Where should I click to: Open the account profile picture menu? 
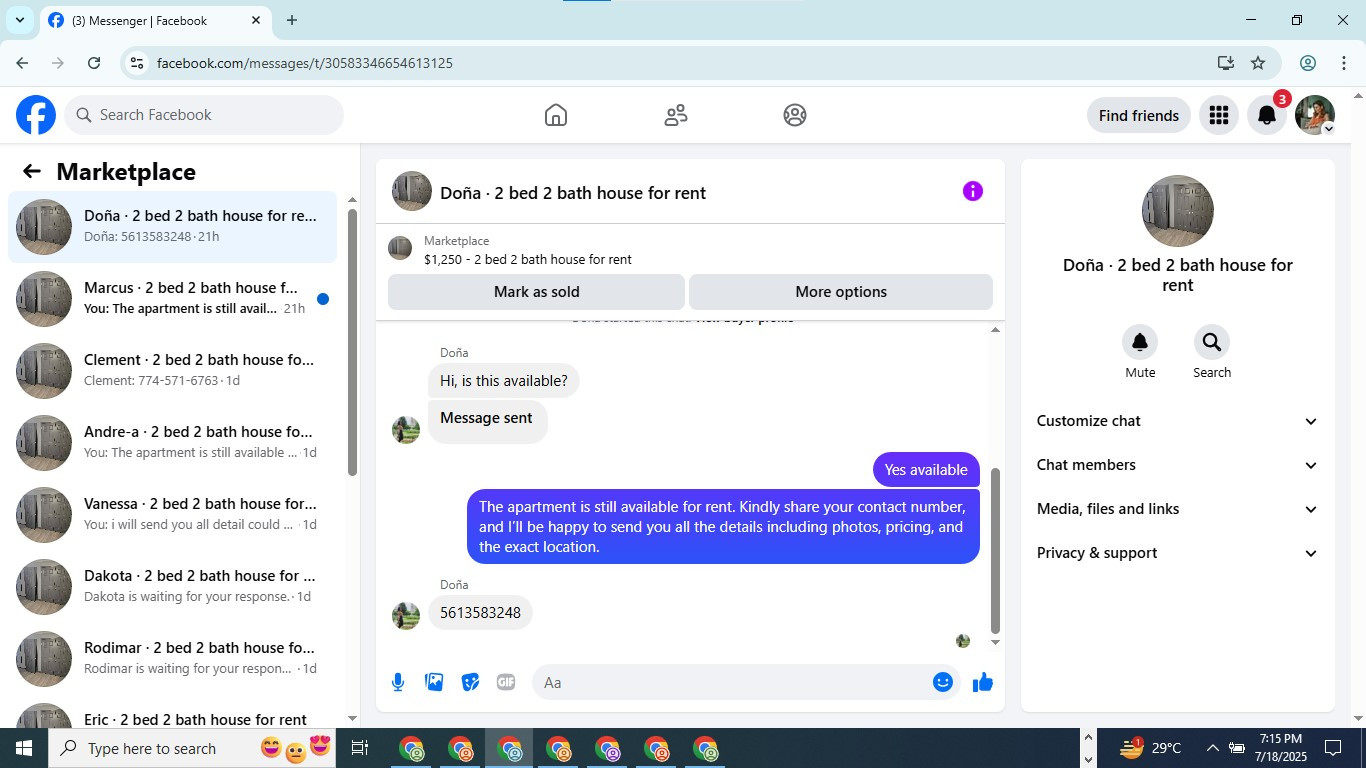pyautogui.click(x=1315, y=115)
